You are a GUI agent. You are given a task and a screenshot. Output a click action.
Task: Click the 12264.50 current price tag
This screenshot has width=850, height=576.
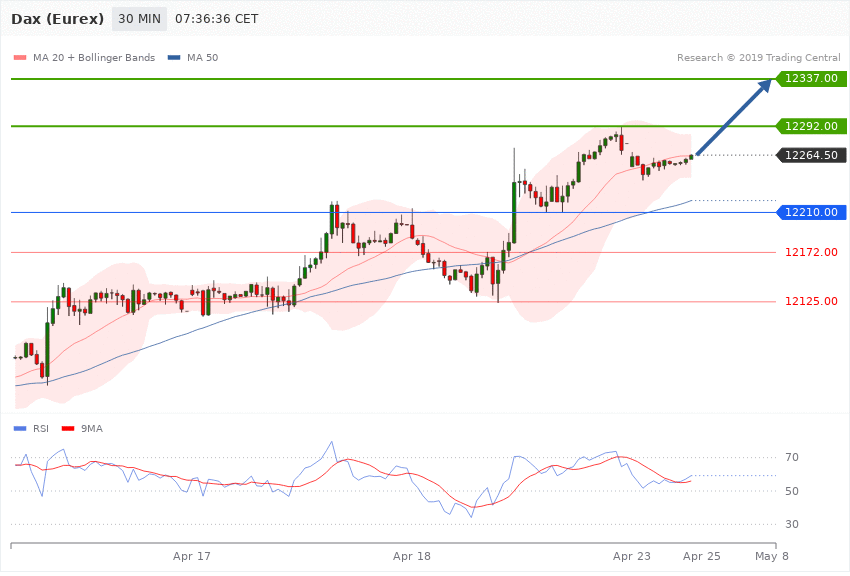[x=811, y=156]
